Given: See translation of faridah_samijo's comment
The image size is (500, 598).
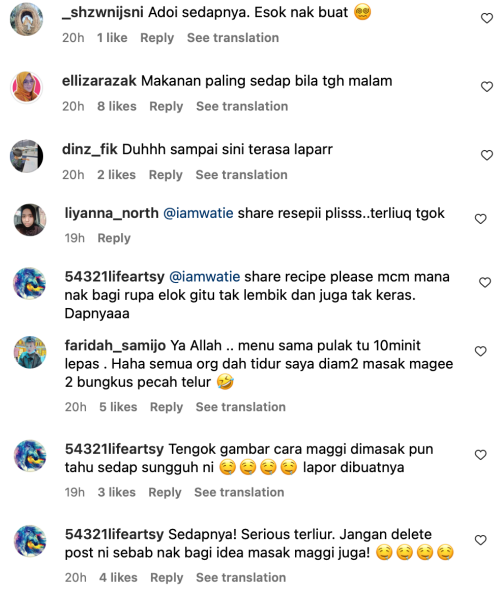Looking at the screenshot, I should [241, 407].
